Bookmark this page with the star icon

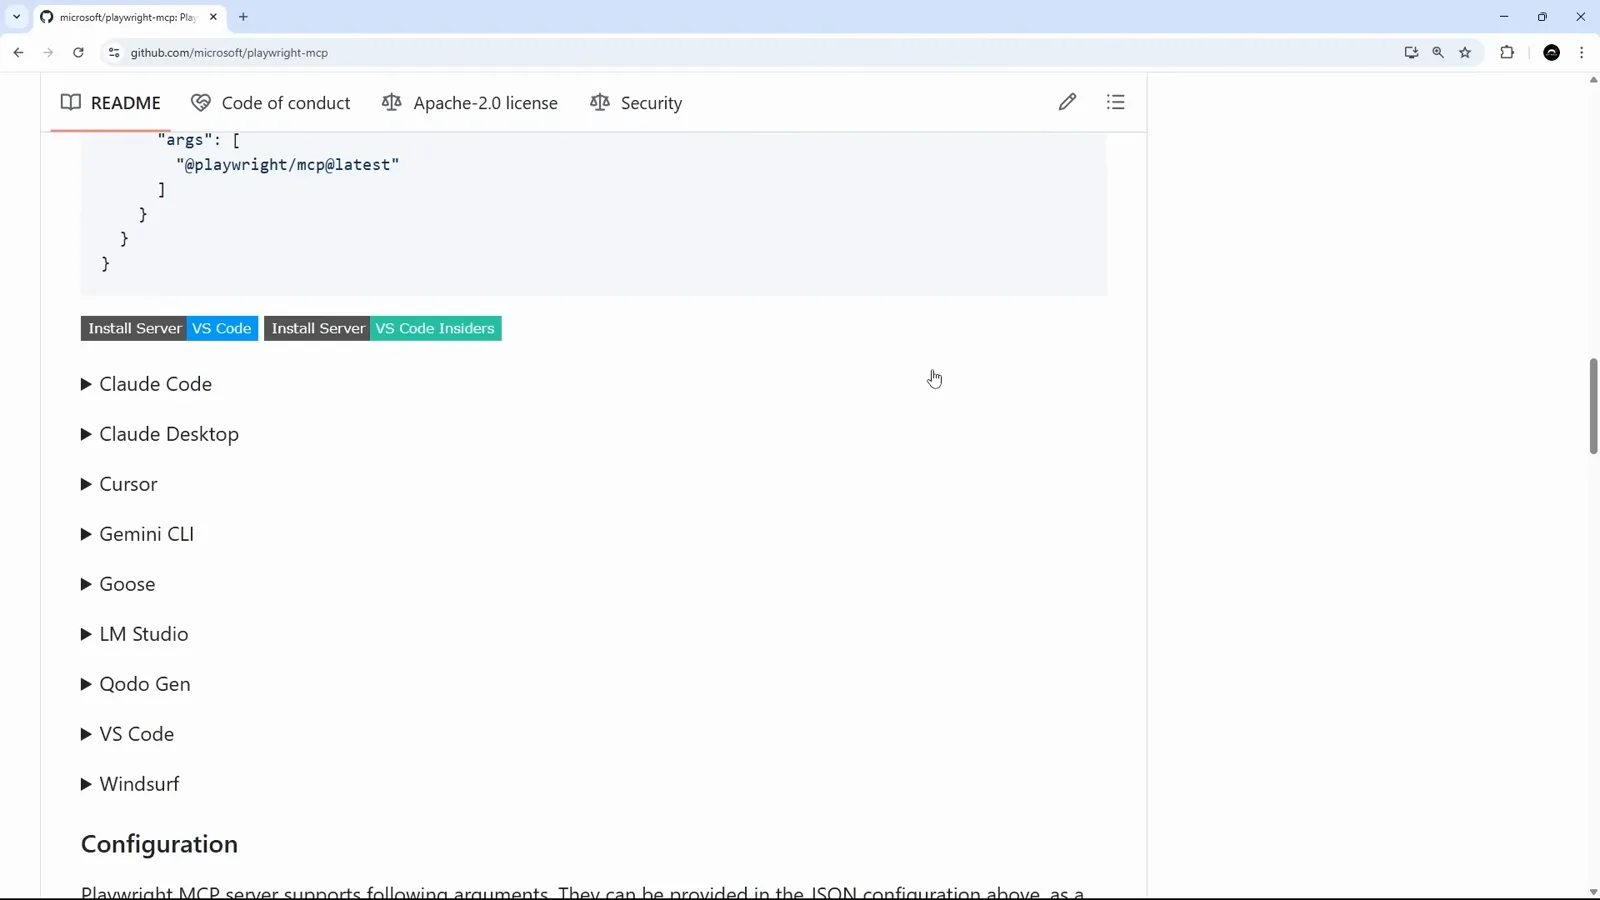1465,53
